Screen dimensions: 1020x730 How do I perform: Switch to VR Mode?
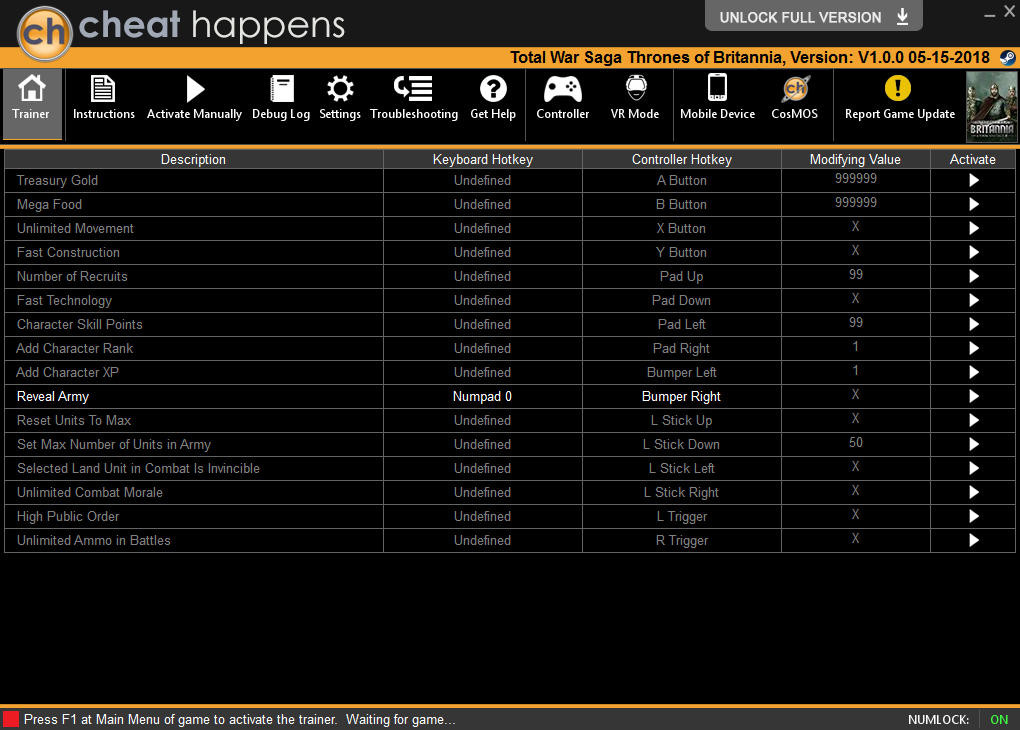[635, 97]
